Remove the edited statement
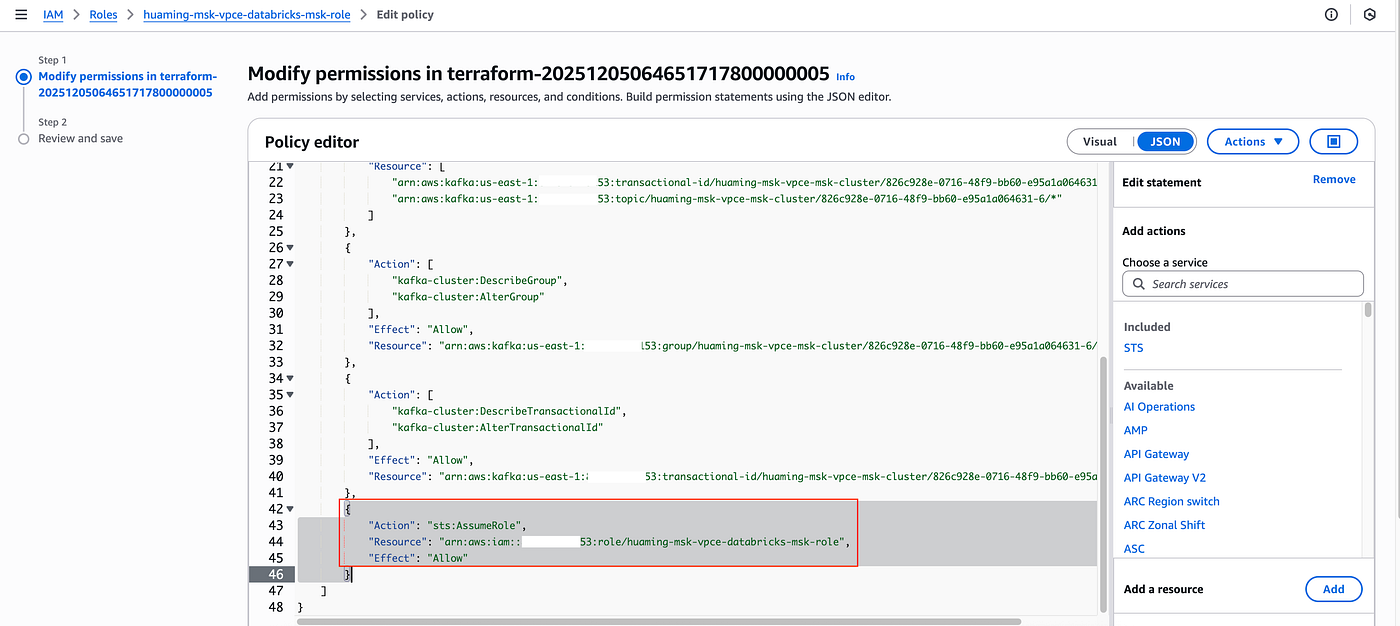This screenshot has width=1400, height=626. point(1334,180)
